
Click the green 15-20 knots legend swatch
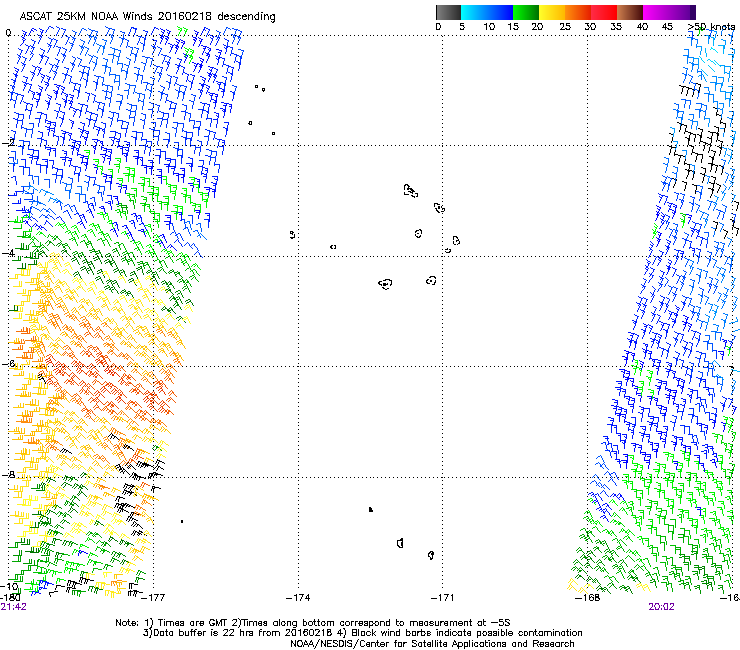pos(526,12)
